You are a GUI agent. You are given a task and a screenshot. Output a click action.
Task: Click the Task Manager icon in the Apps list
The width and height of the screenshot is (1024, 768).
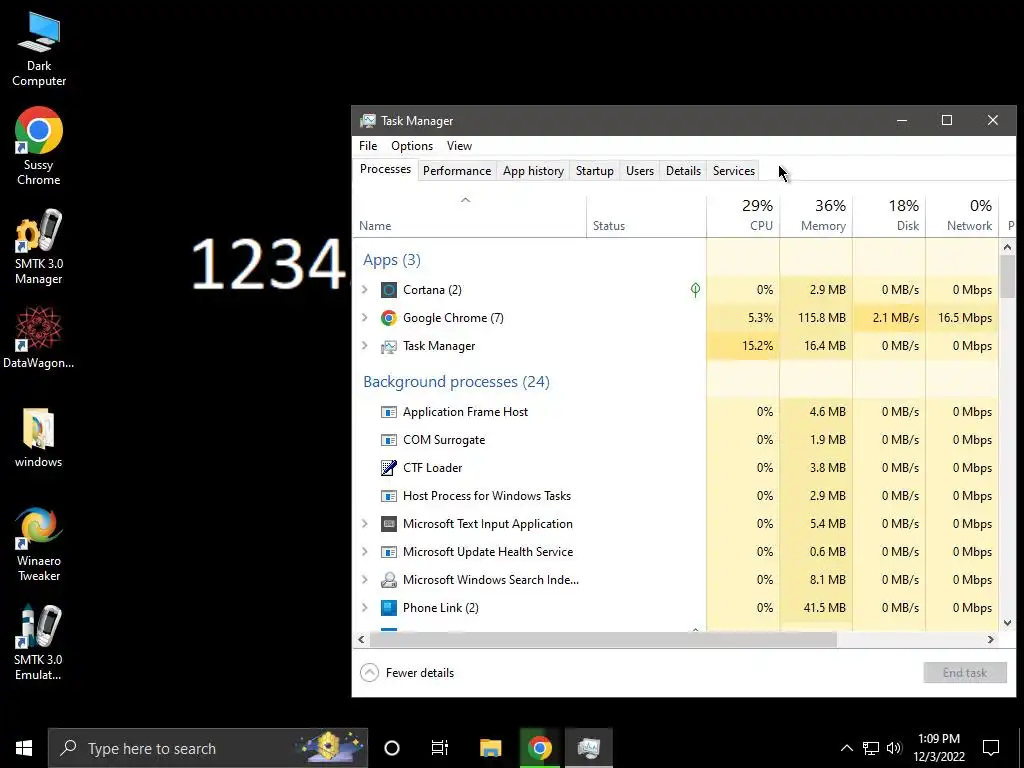tap(389, 346)
